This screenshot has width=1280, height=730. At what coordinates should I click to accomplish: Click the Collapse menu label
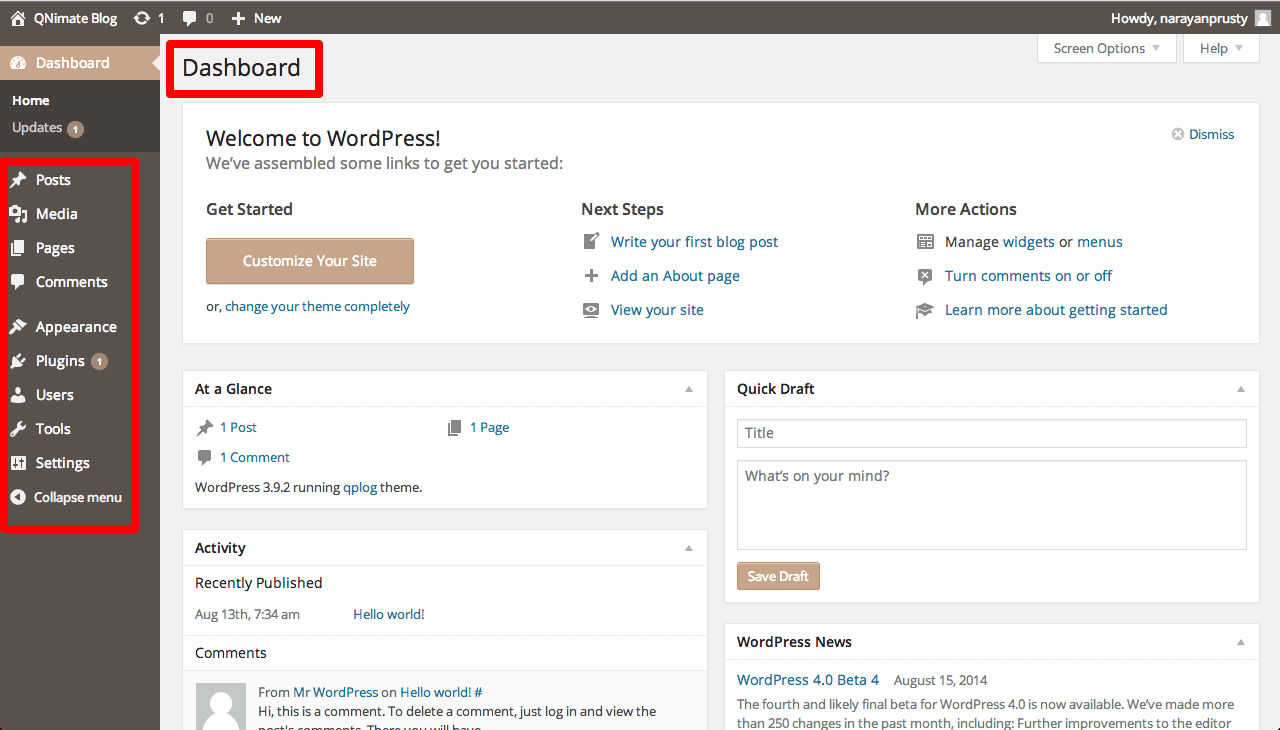(x=78, y=497)
